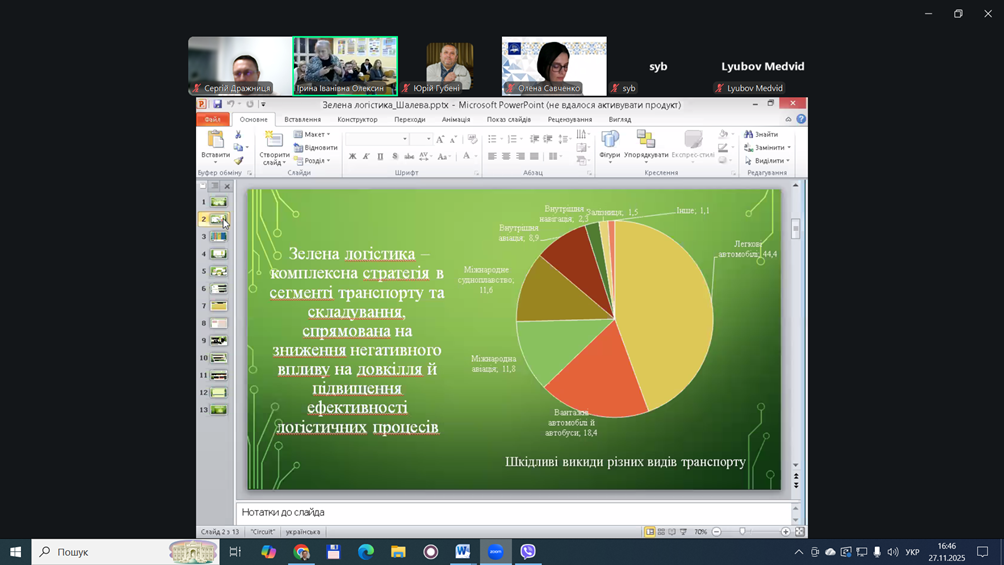Toggle bold text formatting

tap(352, 157)
